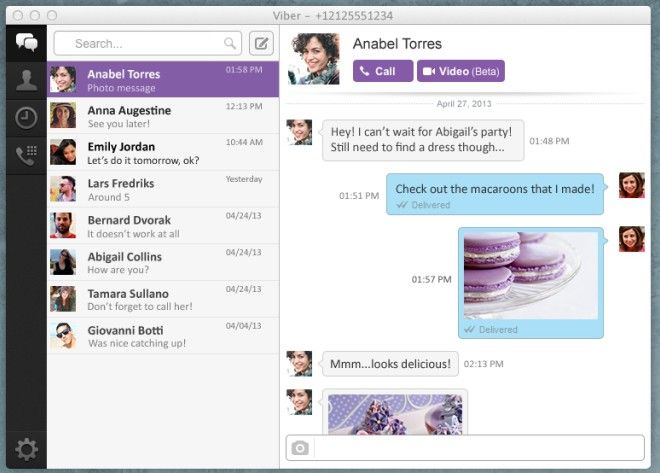Open the contacts sidebar icon
The height and width of the screenshot is (473, 660).
pyautogui.click(x=26, y=81)
